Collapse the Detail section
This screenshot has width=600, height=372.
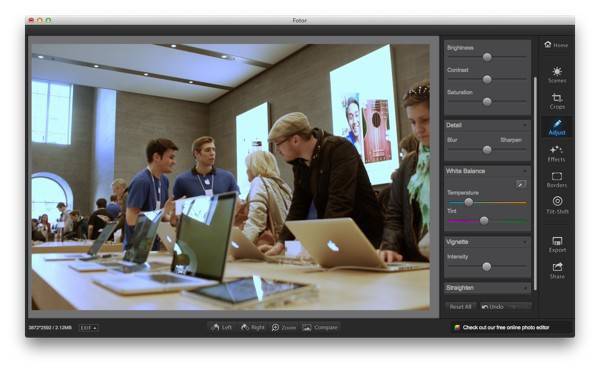click(525, 125)
